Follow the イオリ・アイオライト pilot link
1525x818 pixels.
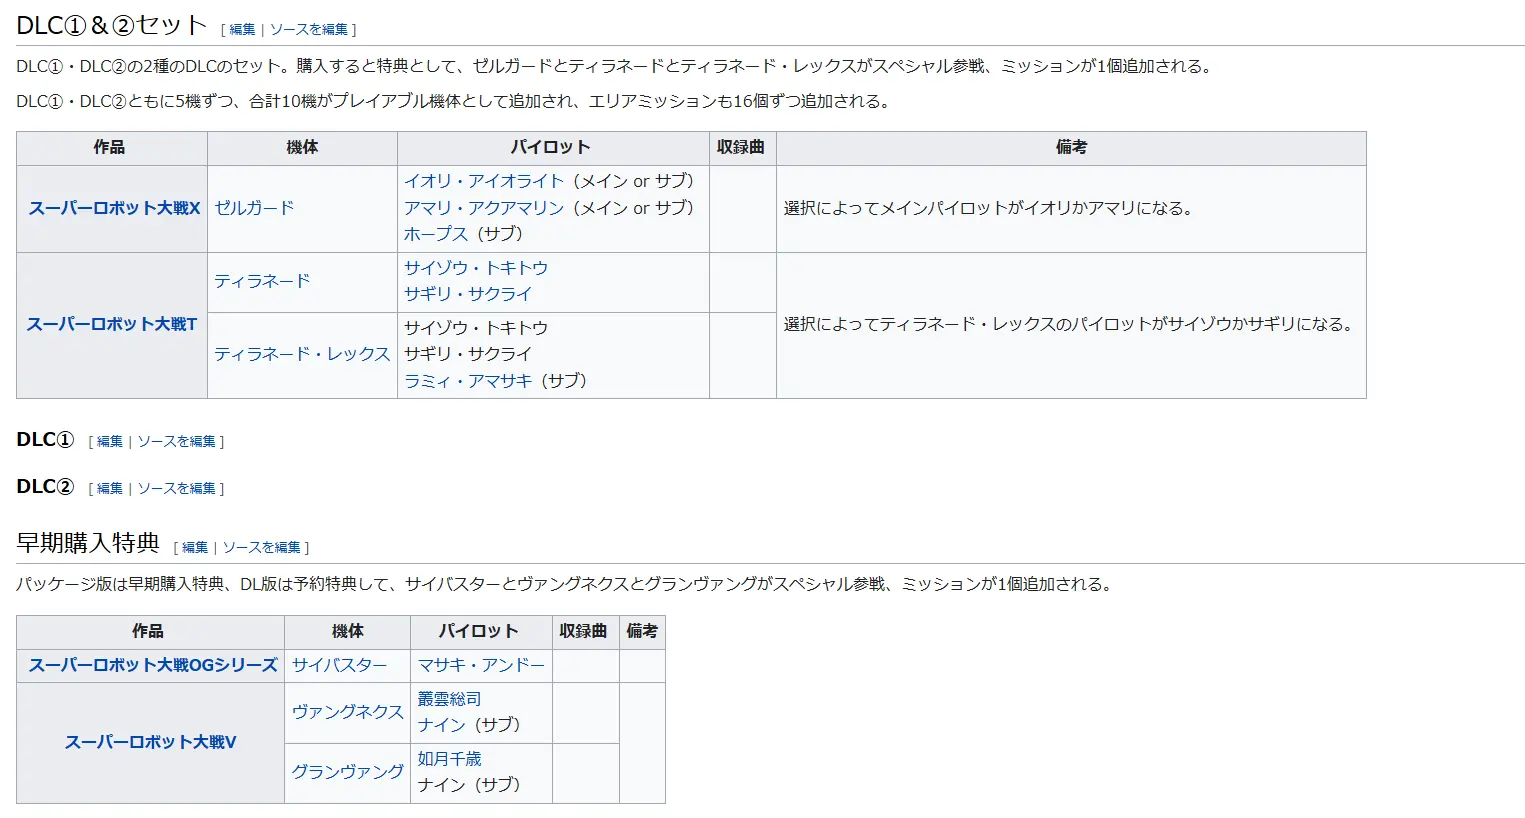[484, 181]
